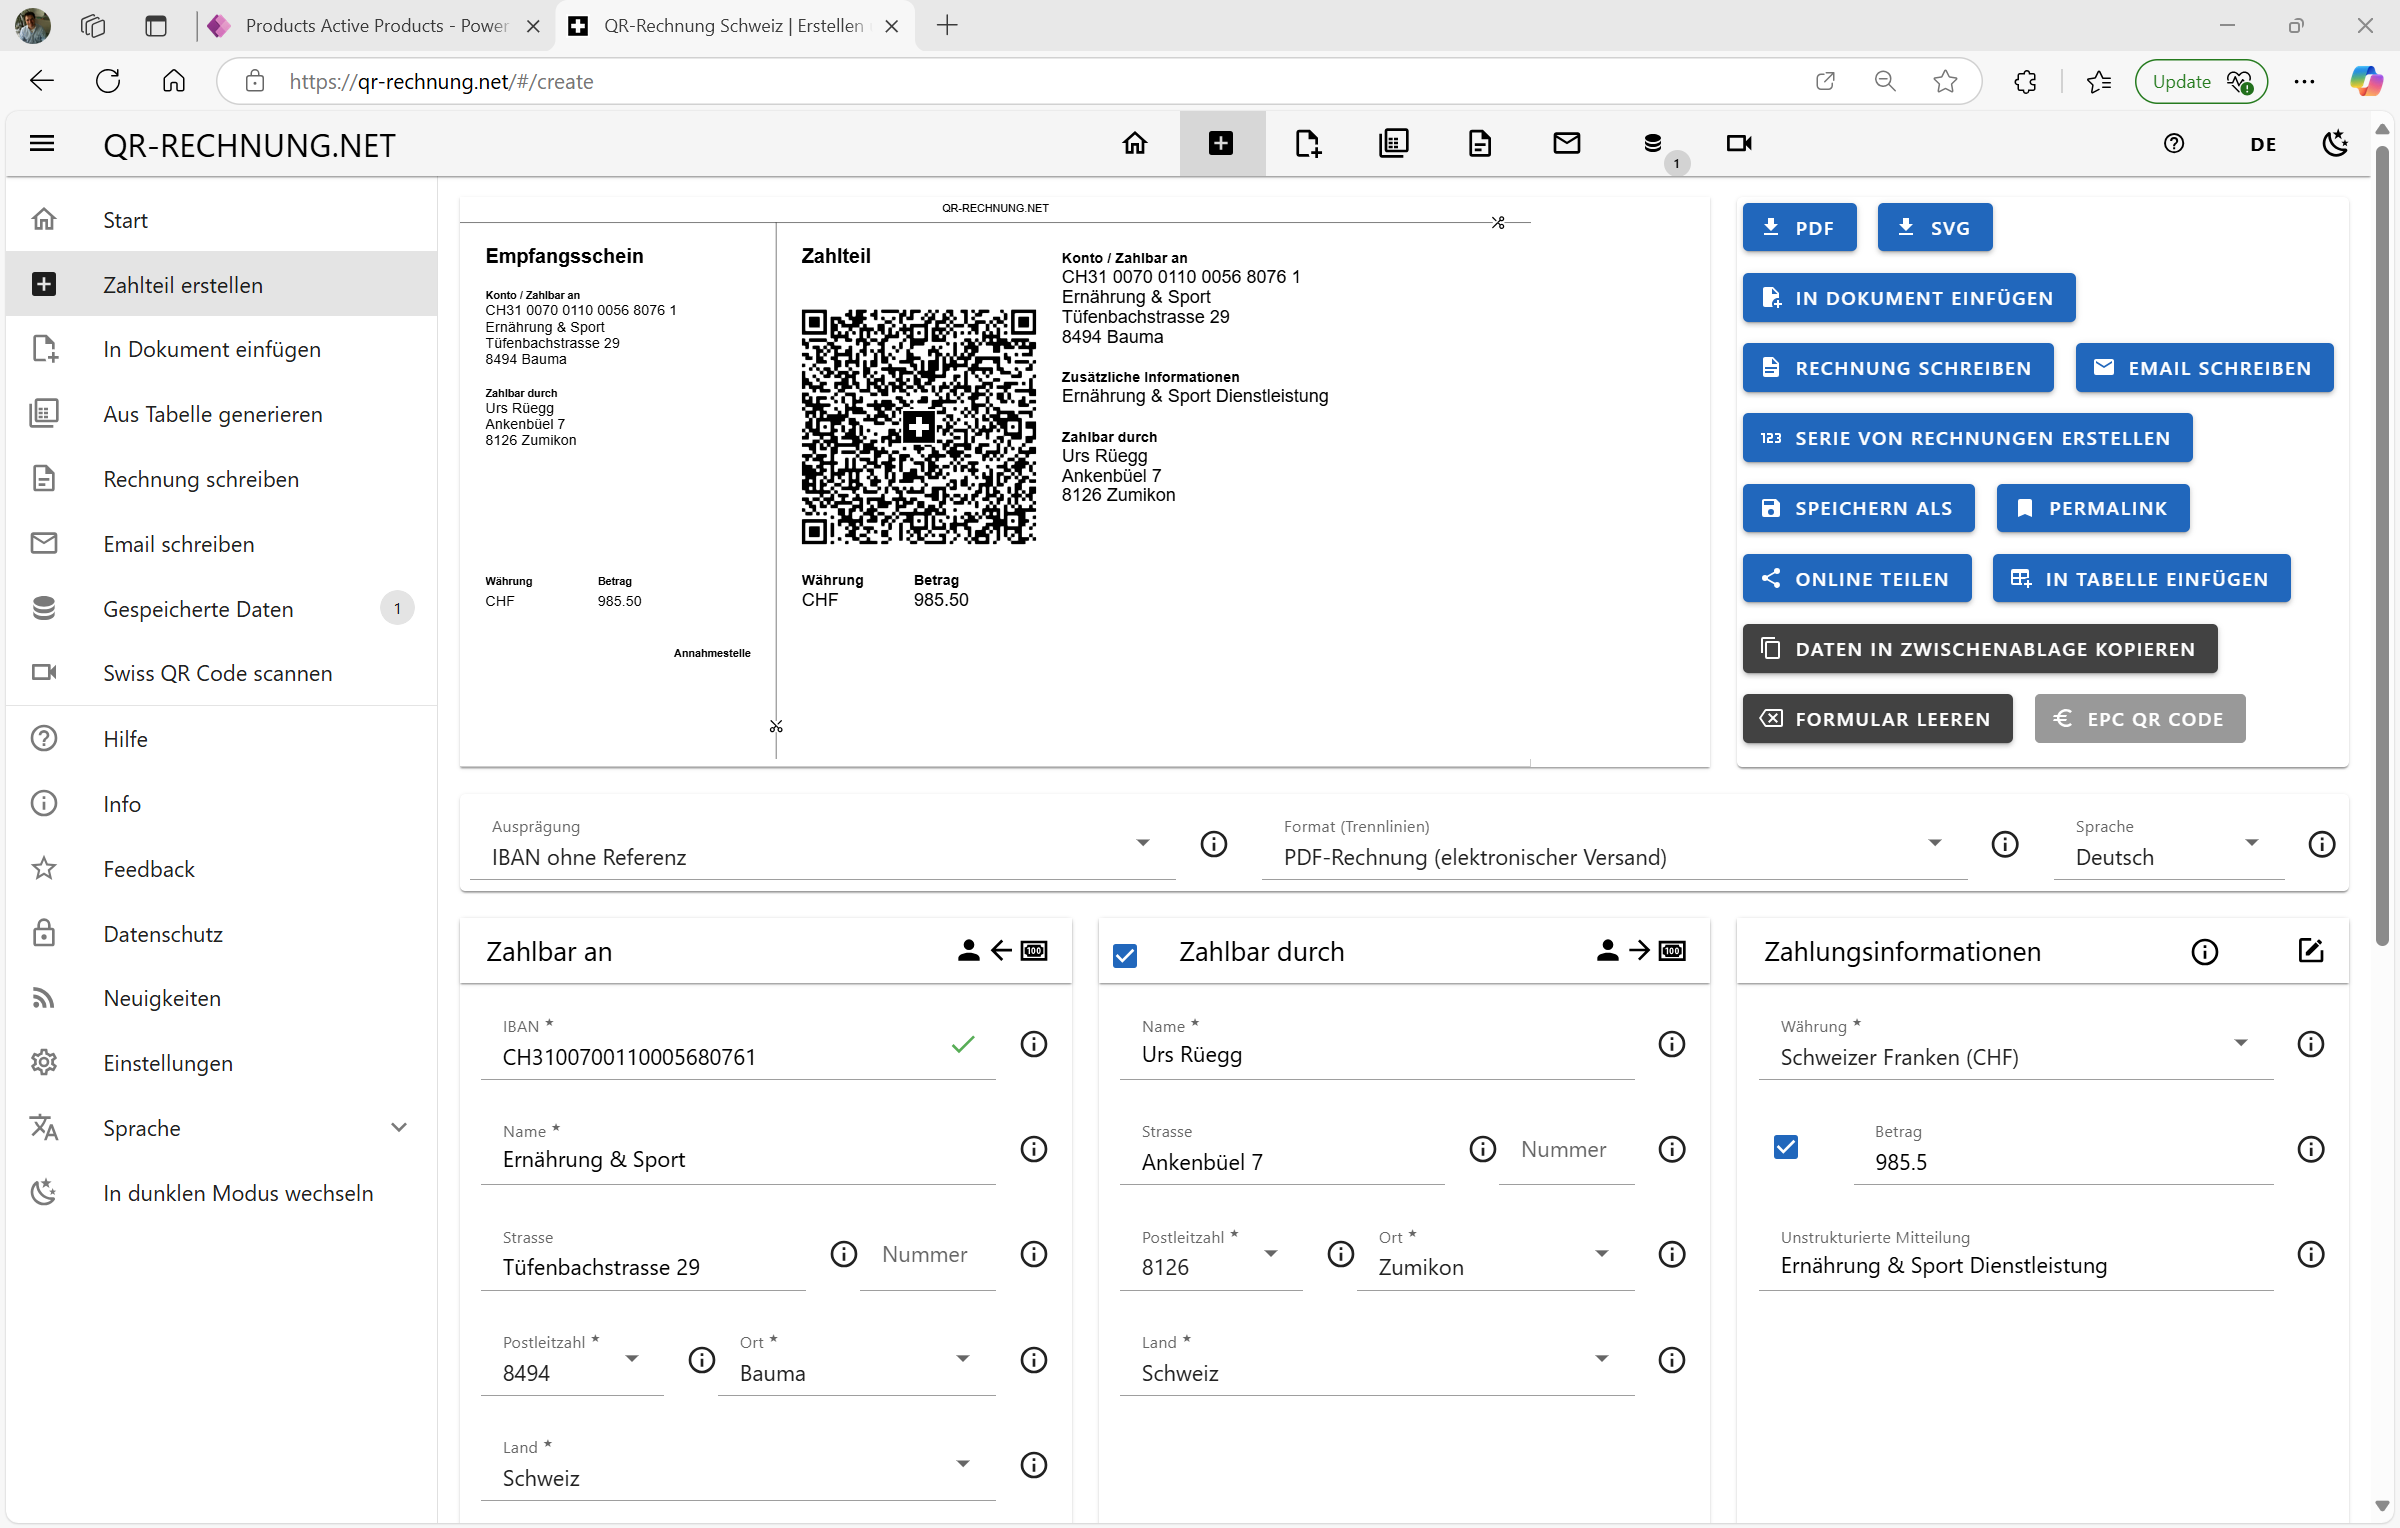The width and height of the screenshot is (2400, 1528).
Task: Click left arrow icon in Zahlbar an header
Action: (1001, 951)
